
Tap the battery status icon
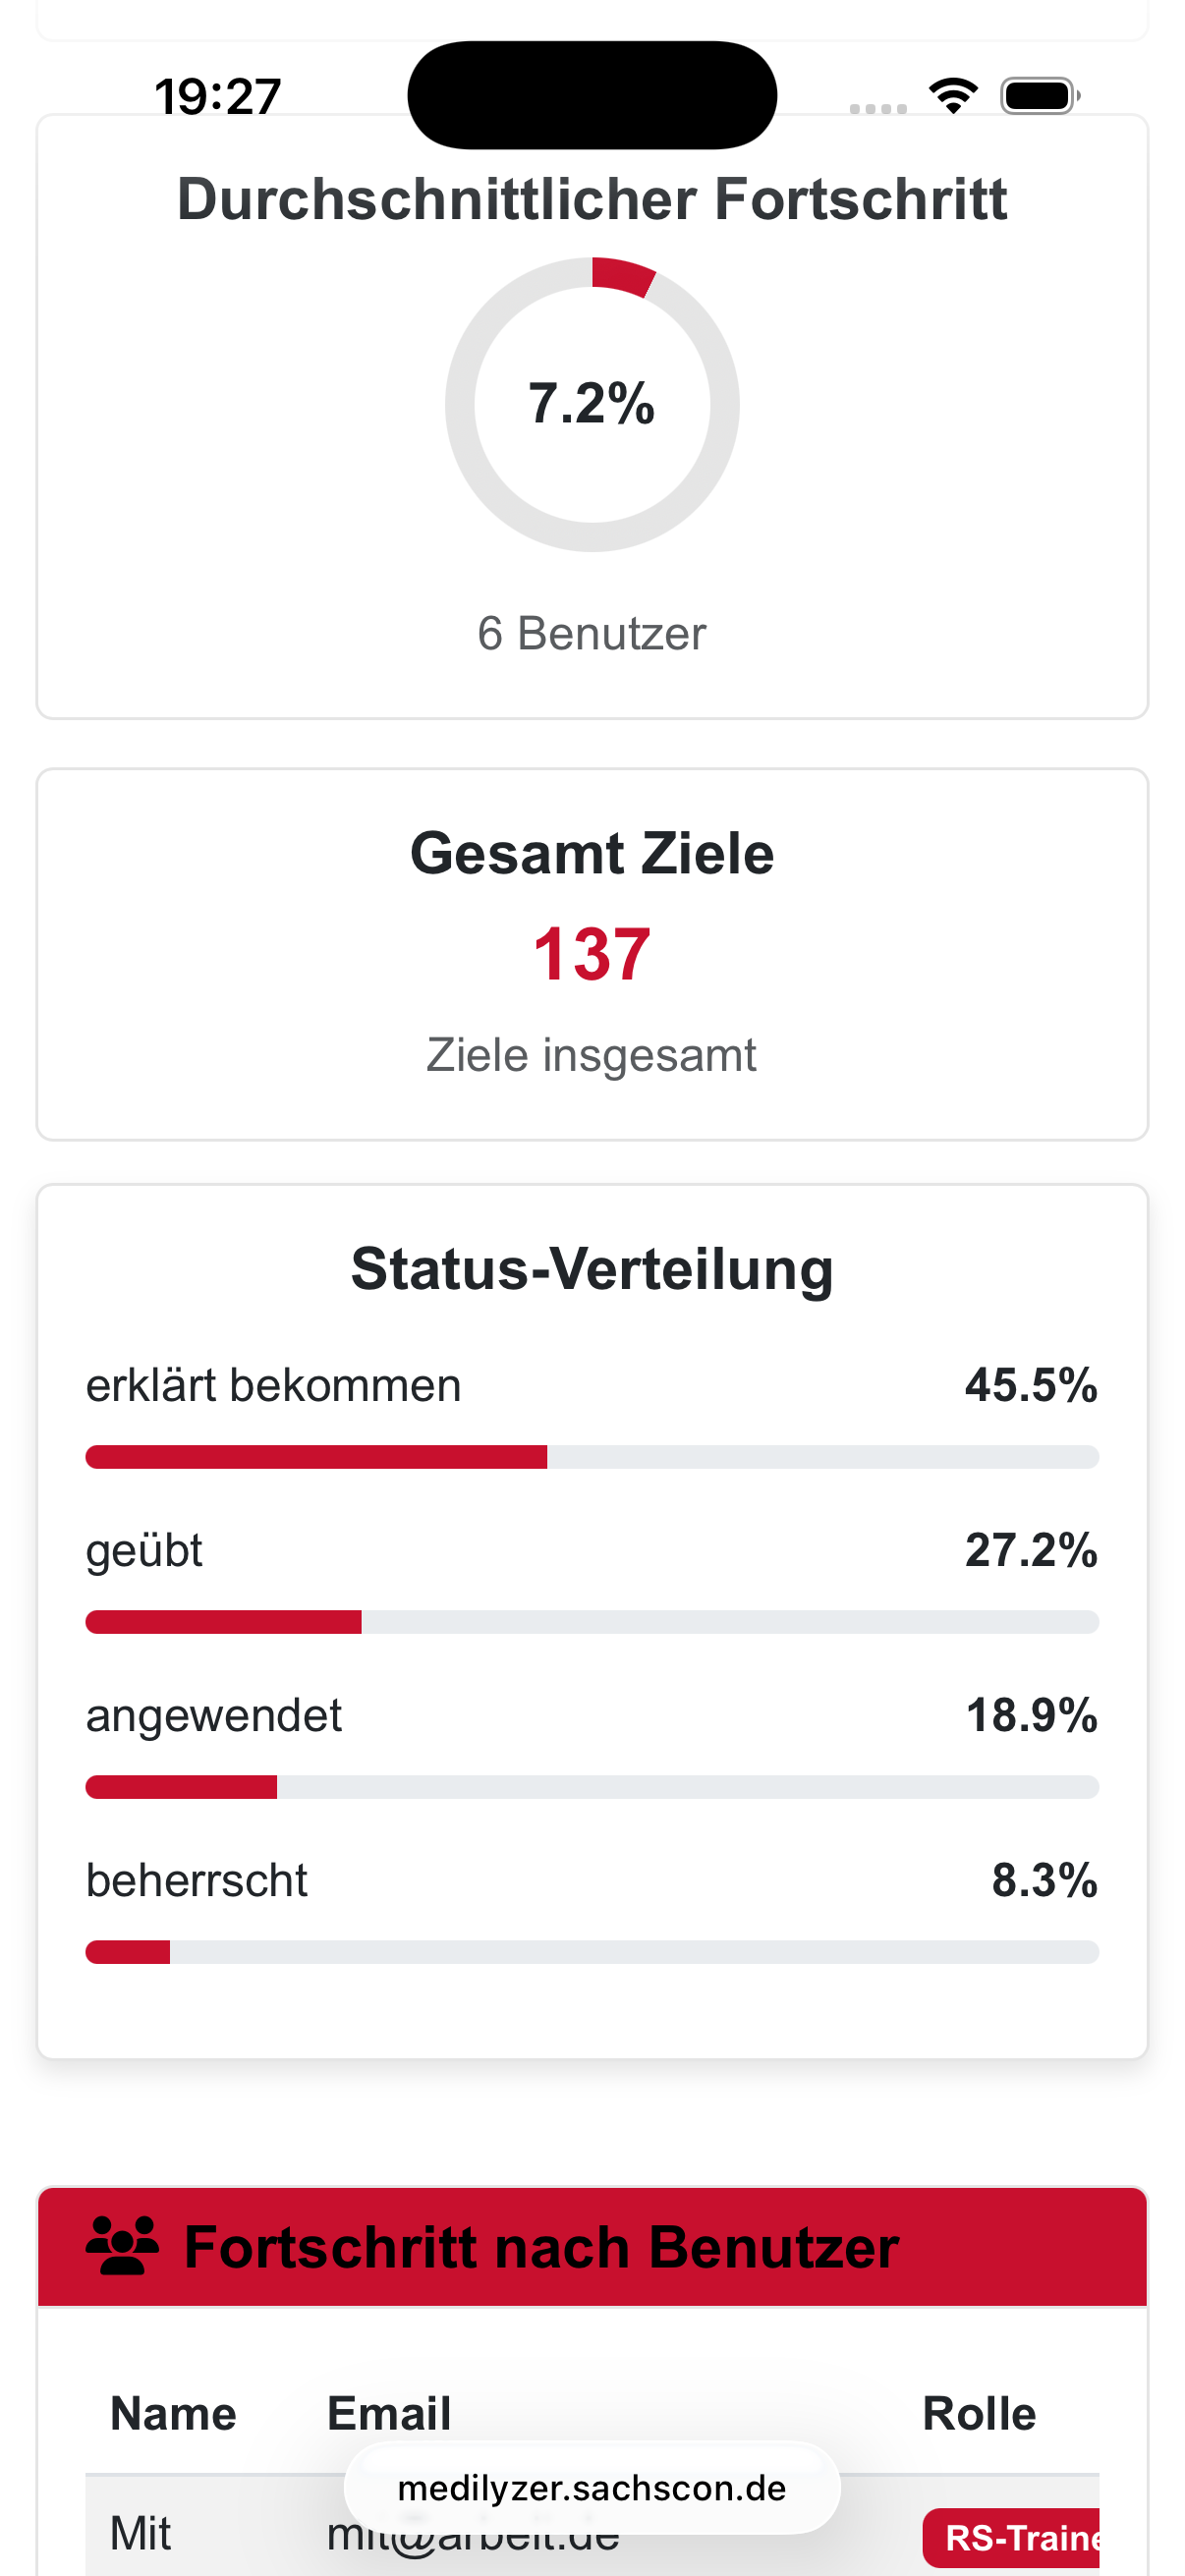tap(1039, 96)
